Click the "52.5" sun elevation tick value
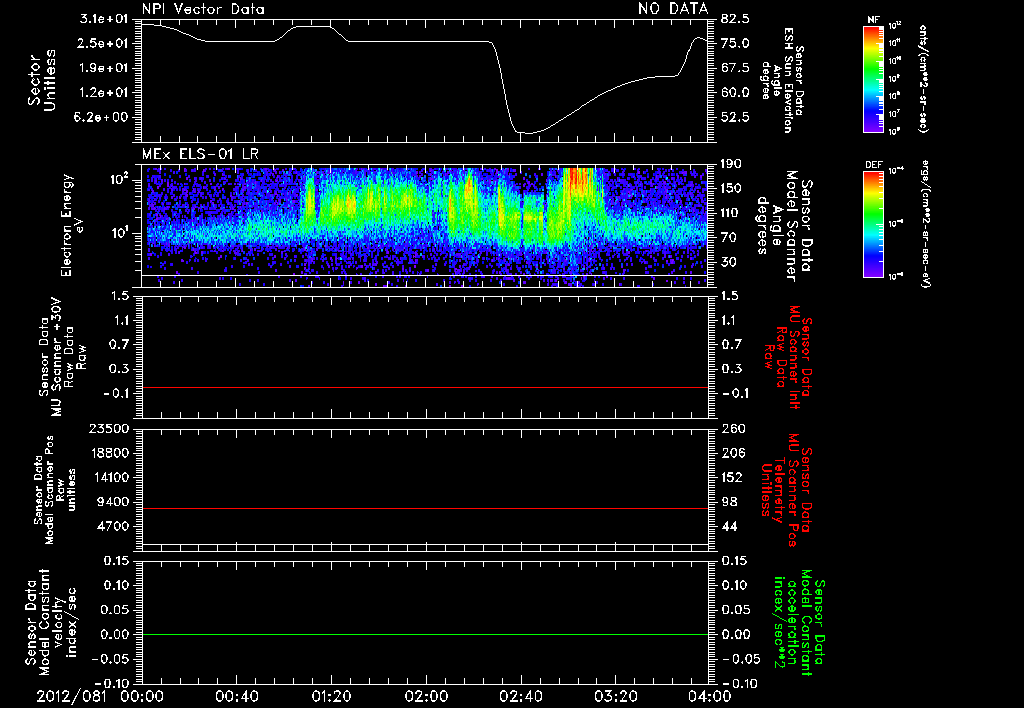 735,118
